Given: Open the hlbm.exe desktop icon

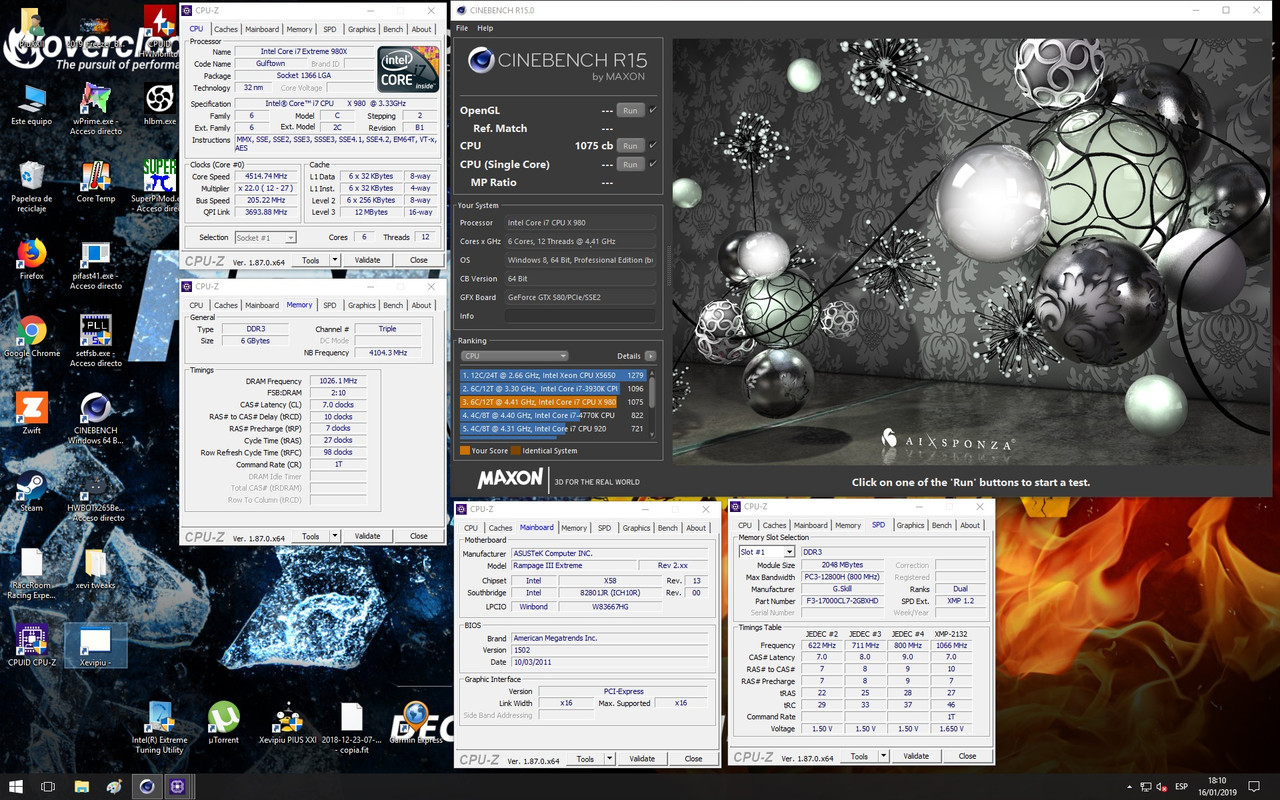Looking at the screenshot, I should (x=159, y=105).
